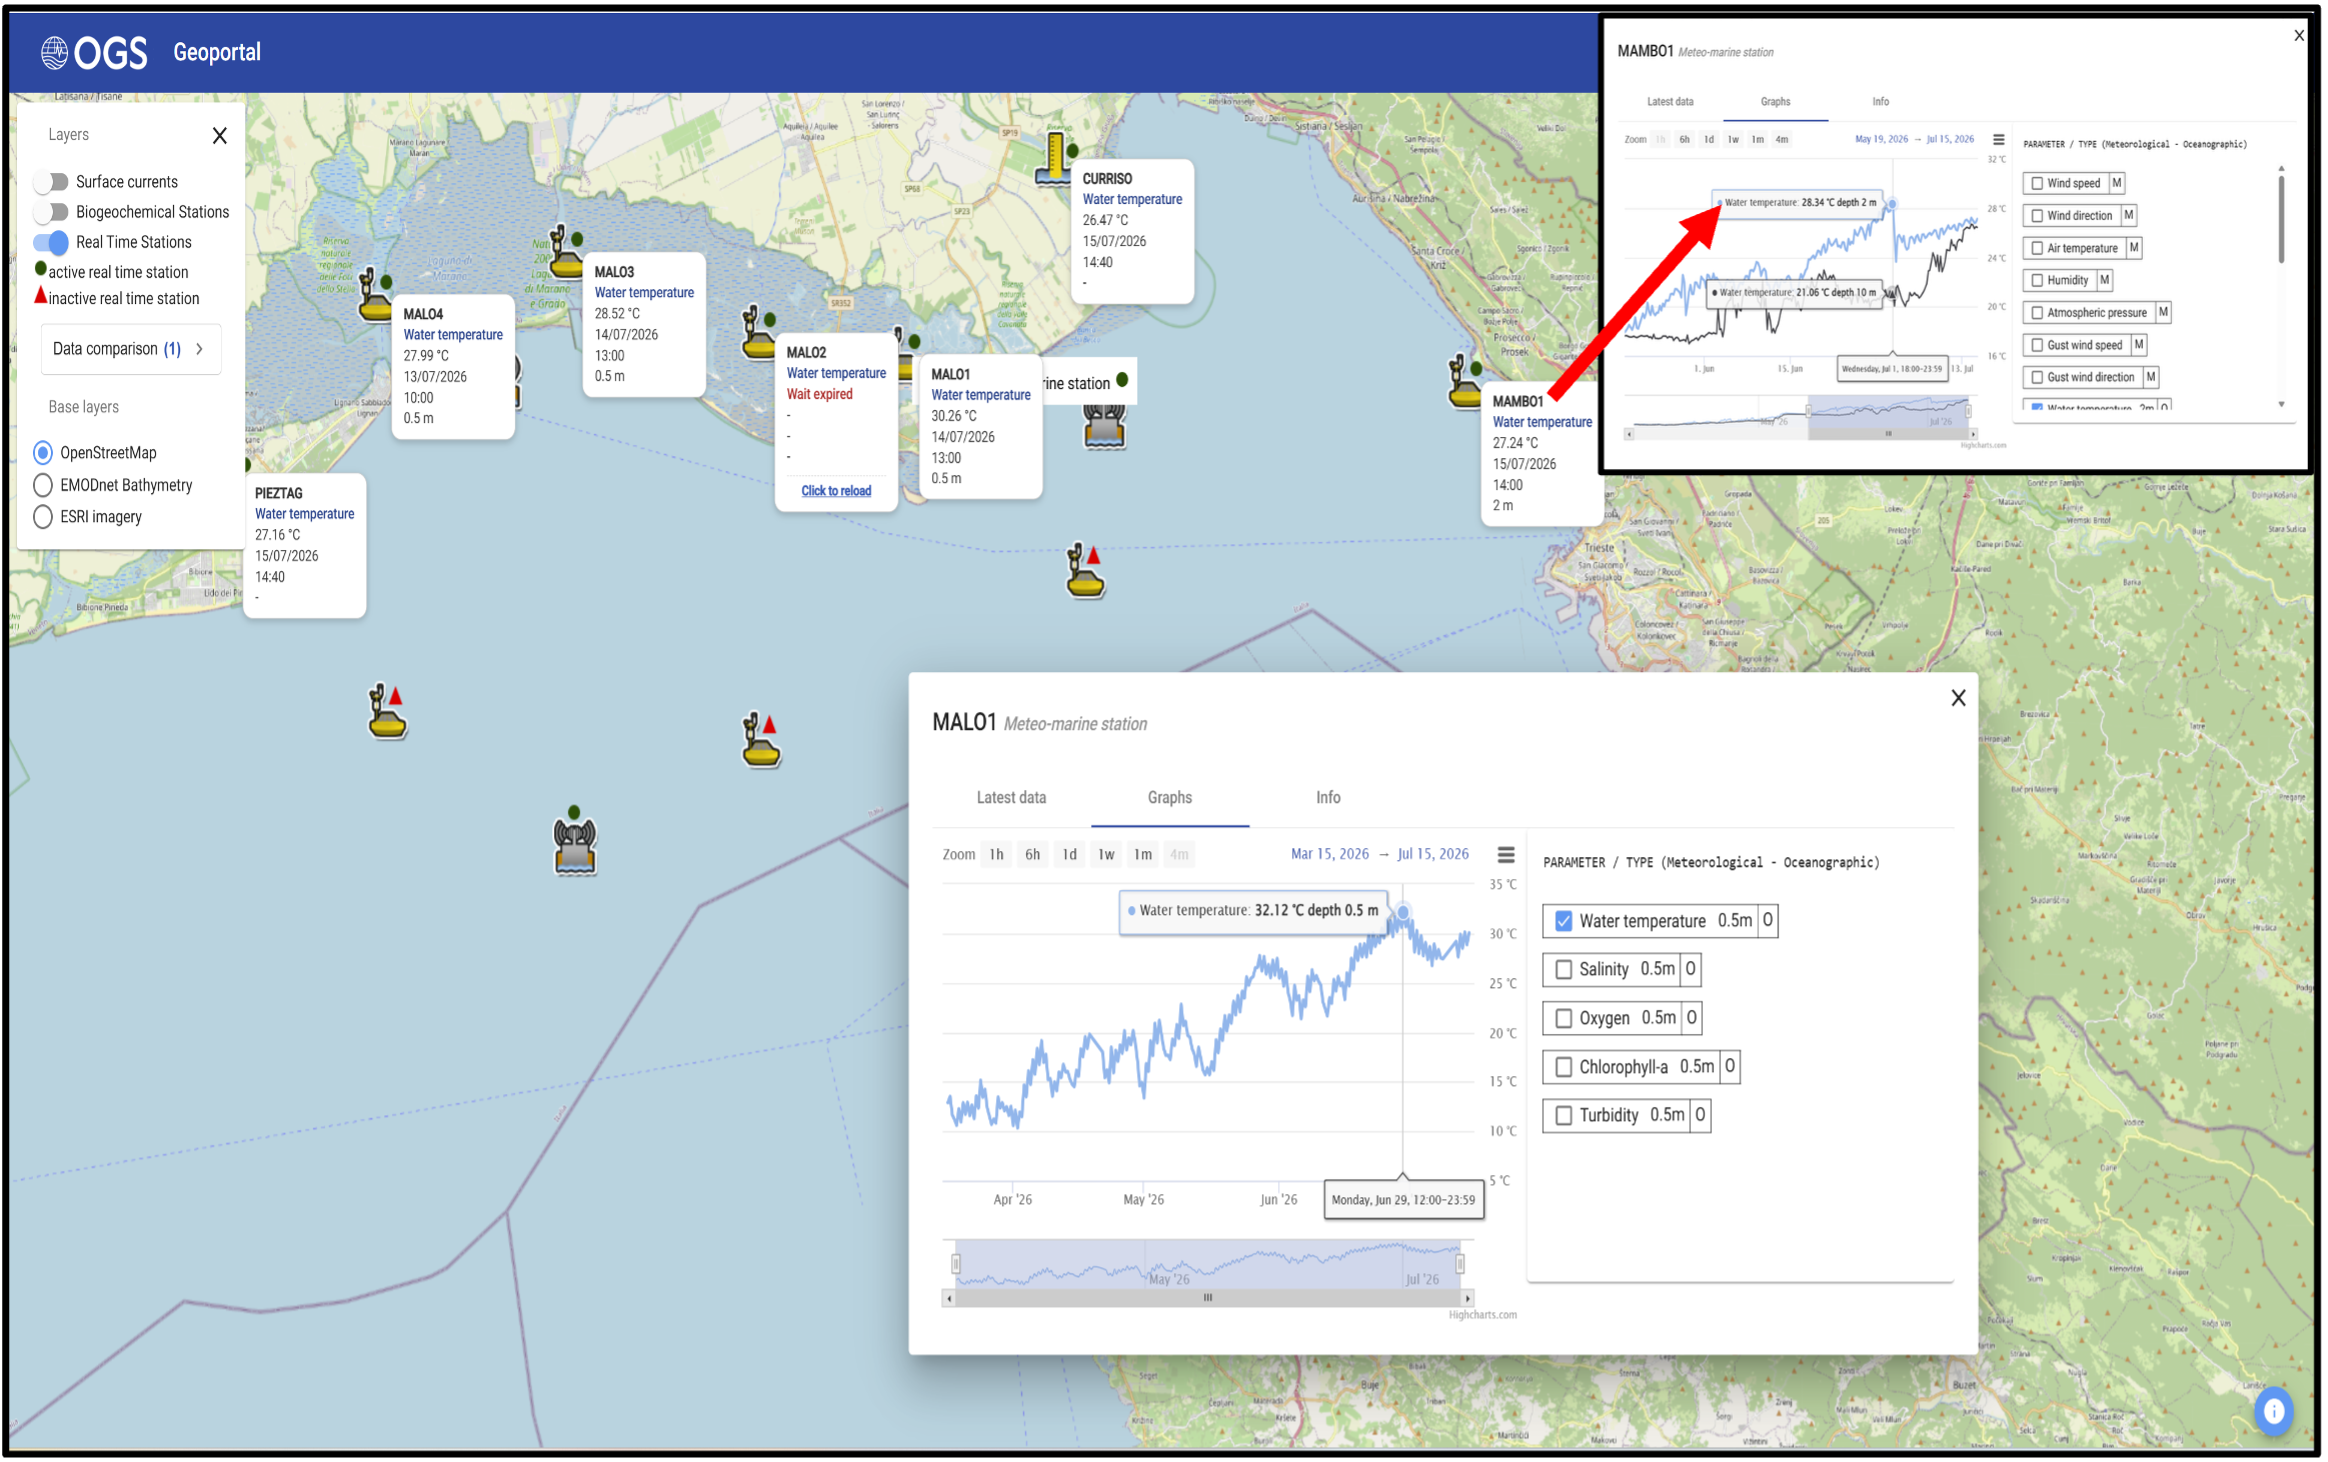Click the MAMBO1 parameter list scrollbar thumb
Viewport: 2328px width, 1462px height.
[x=2281, y=219]
